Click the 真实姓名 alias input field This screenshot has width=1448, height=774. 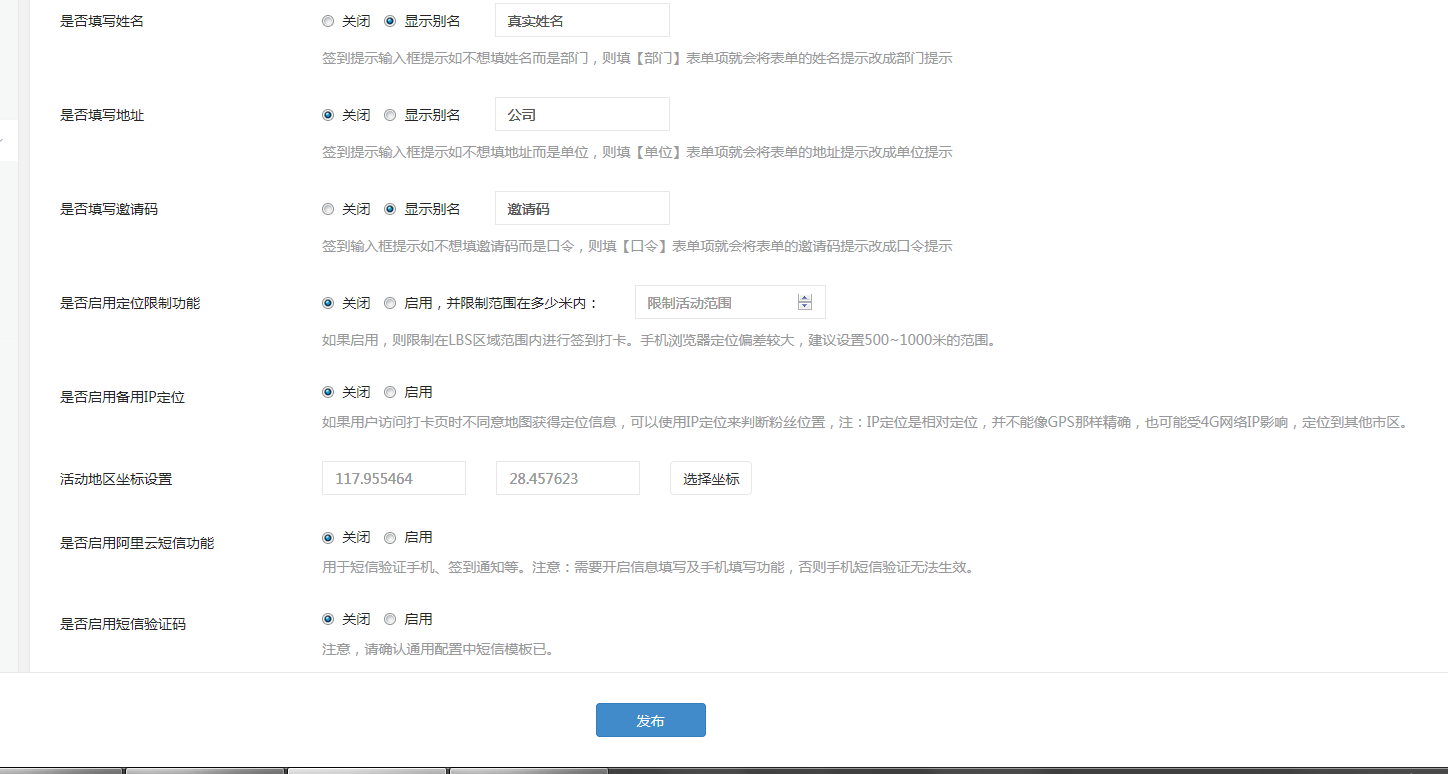tap(582, 20)
